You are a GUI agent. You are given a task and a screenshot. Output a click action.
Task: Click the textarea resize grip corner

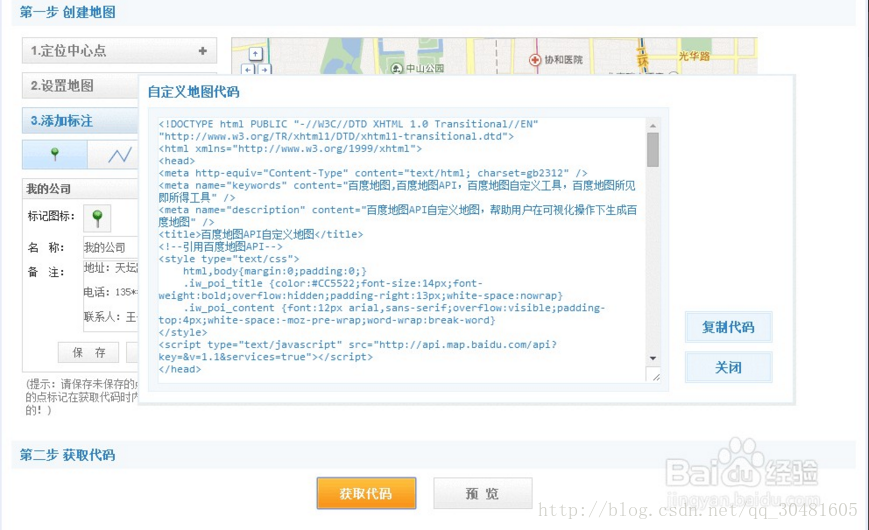(x=655, y=376)
